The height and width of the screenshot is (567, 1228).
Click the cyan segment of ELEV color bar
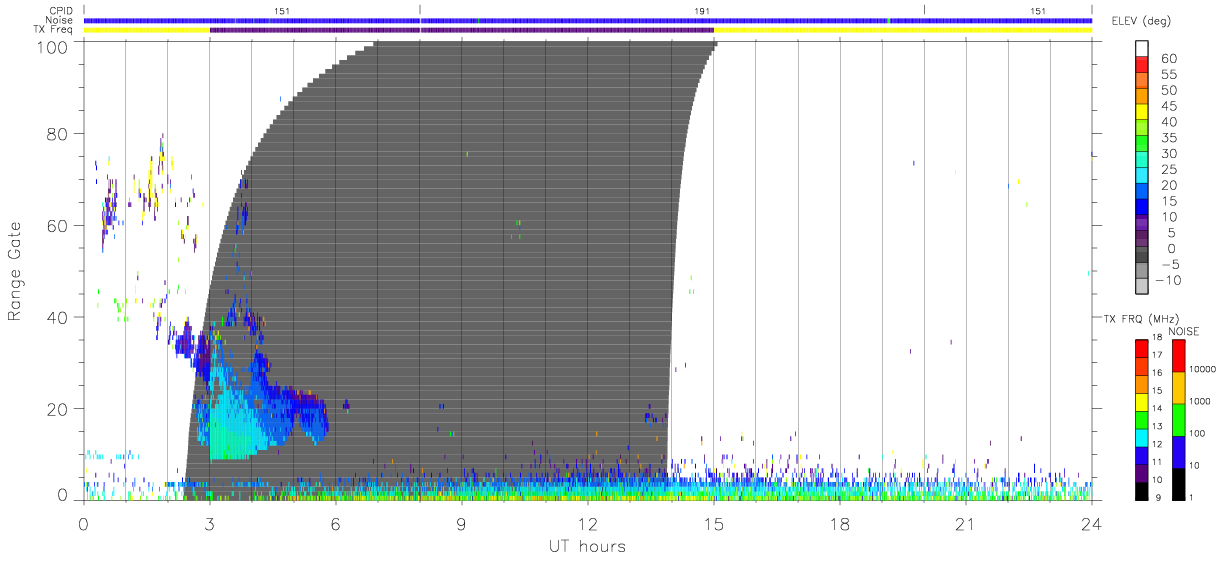(1142, 175)
